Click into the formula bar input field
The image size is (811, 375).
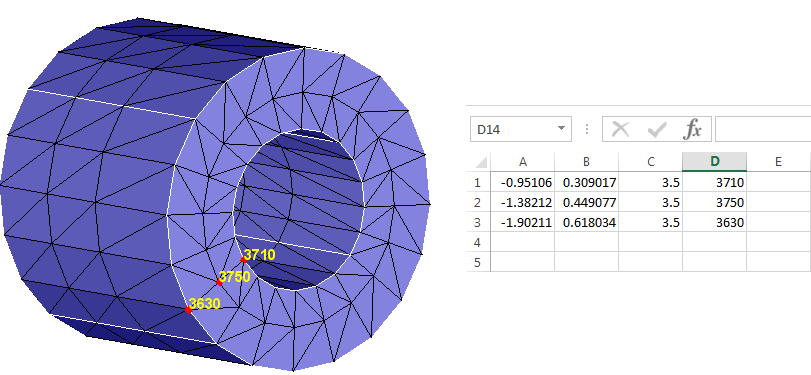tap(763, 129)
